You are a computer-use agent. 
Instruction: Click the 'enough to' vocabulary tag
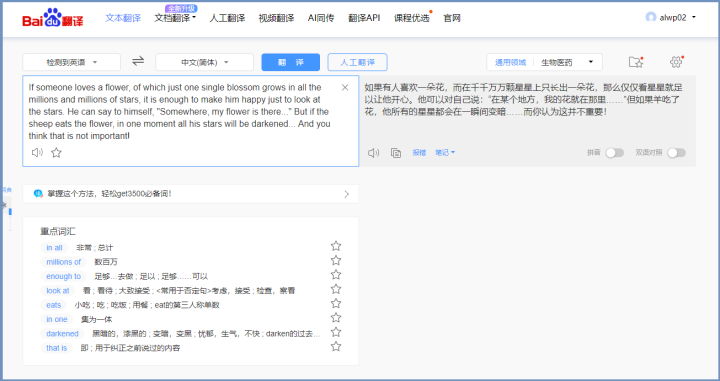(x=63, y=276)
